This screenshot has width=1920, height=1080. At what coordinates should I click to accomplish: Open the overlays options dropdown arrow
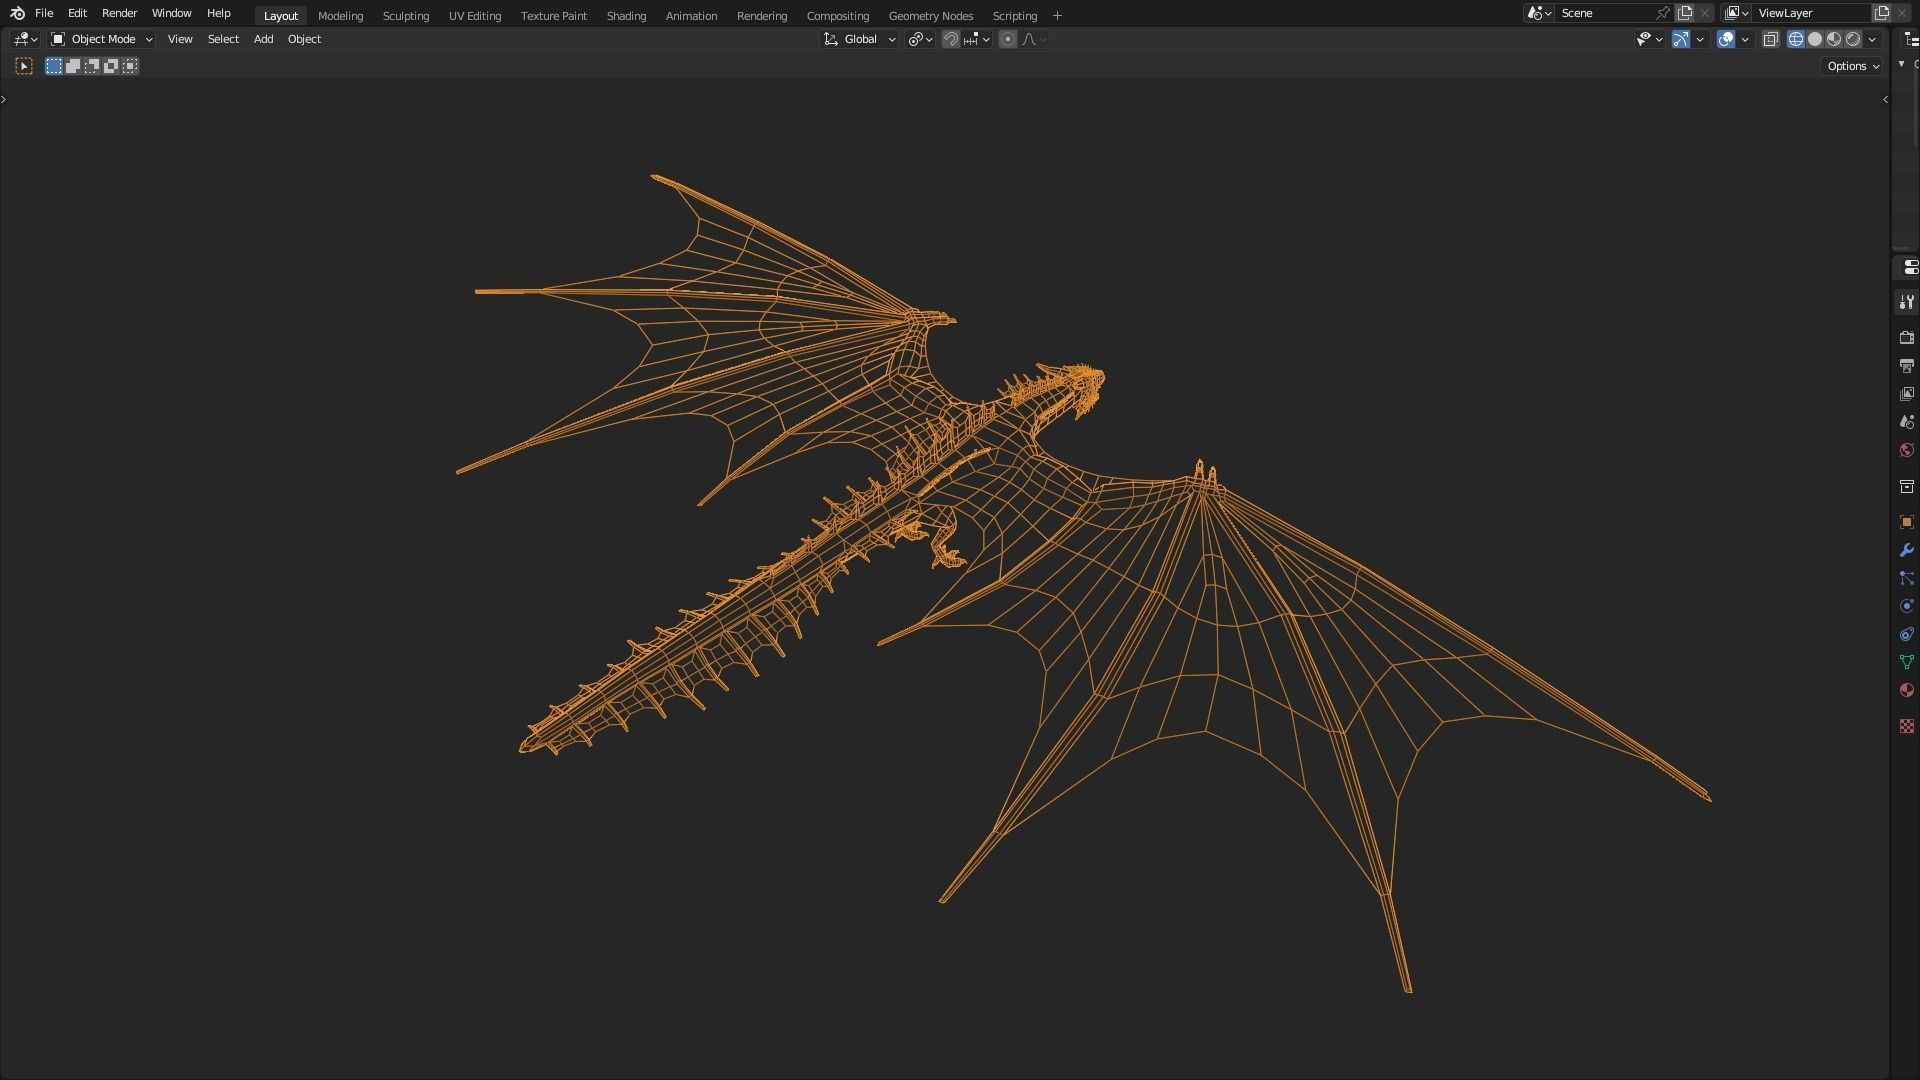(1745, 39)
